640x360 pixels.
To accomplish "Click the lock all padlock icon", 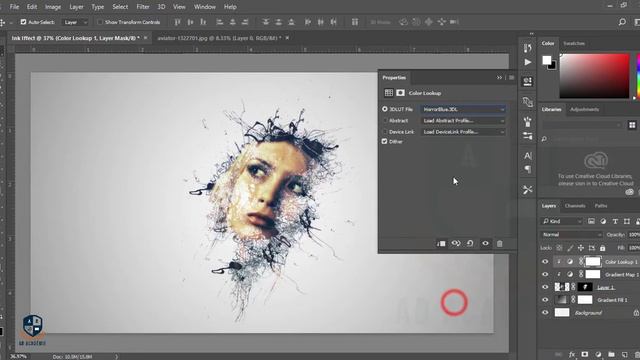I will coord(602,248).
